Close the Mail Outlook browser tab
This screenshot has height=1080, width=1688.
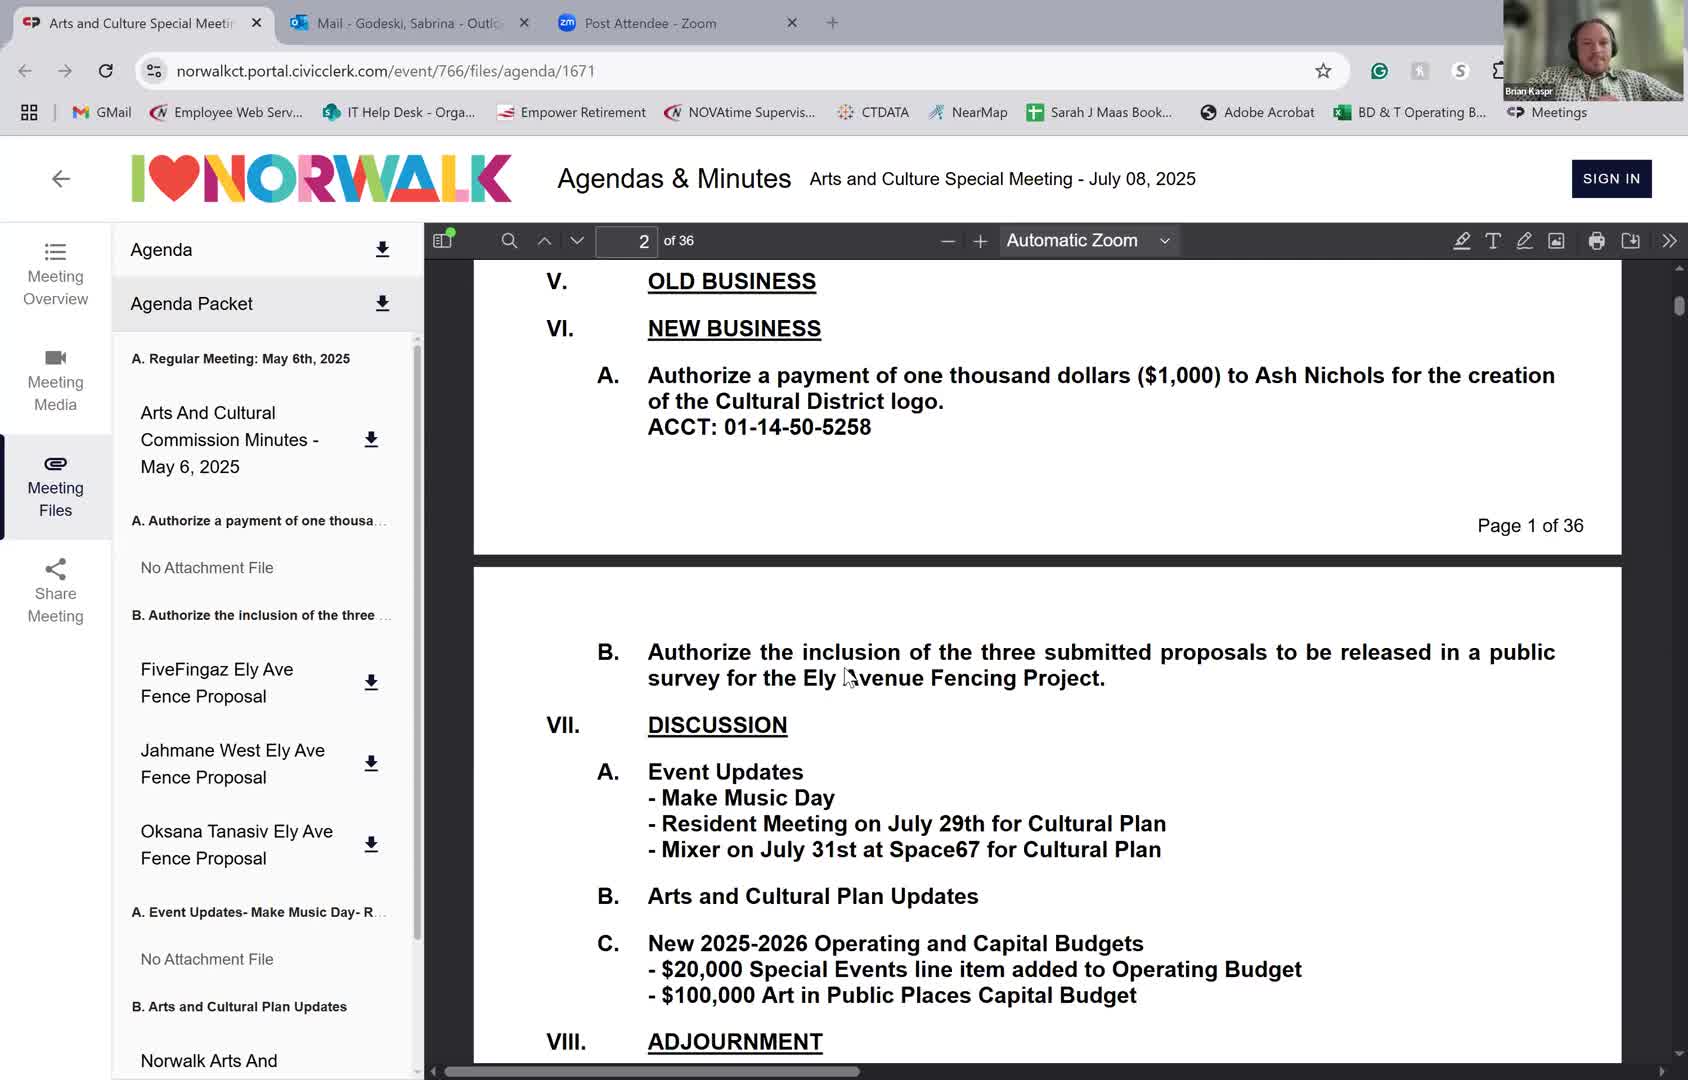pos(524,23)
